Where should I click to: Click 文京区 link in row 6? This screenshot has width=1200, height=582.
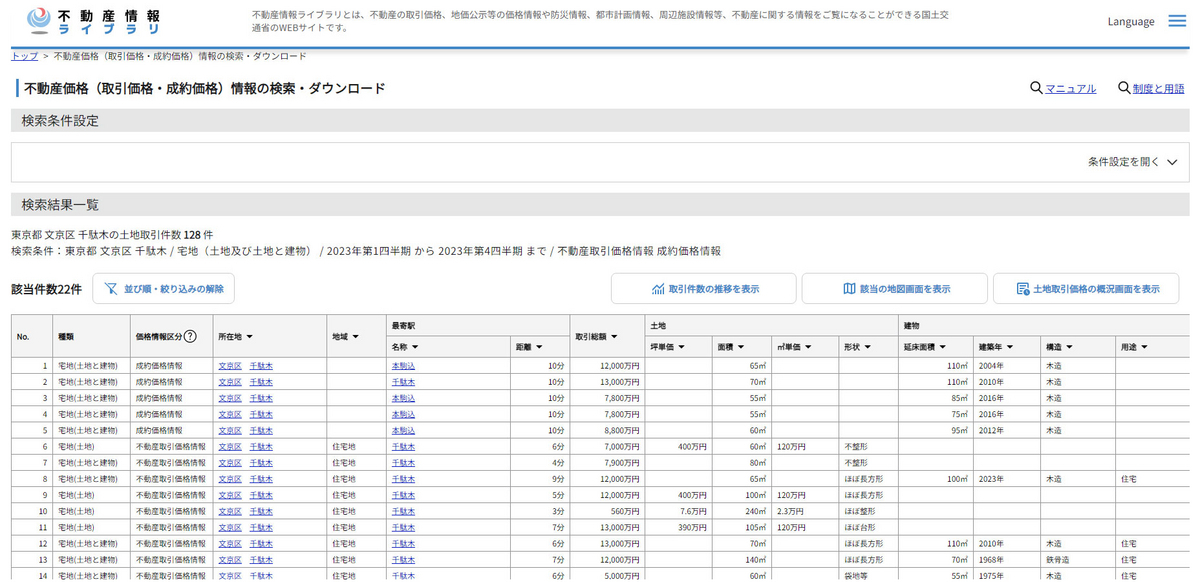(230, 447)
